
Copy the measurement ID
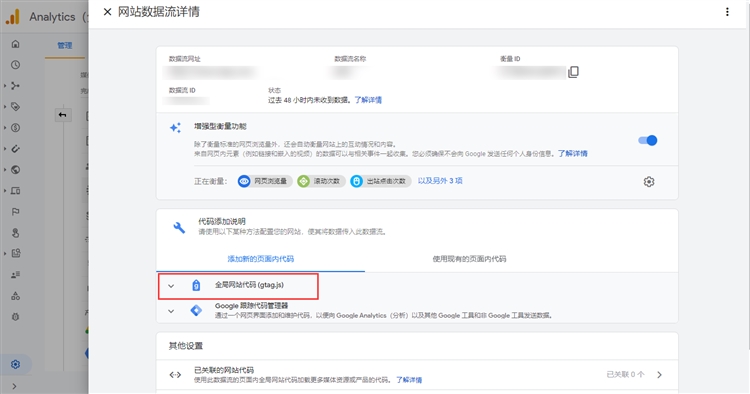tap(573, 72)
